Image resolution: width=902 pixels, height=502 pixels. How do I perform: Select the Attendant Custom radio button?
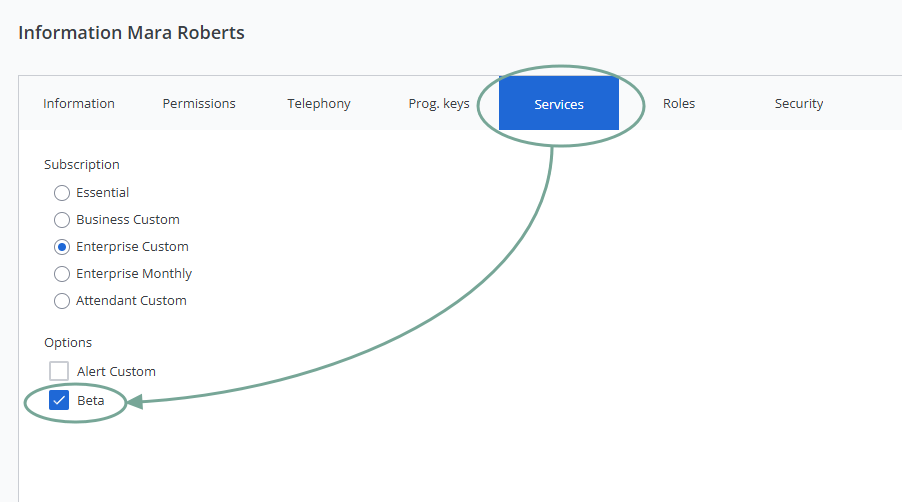(62, 301)
